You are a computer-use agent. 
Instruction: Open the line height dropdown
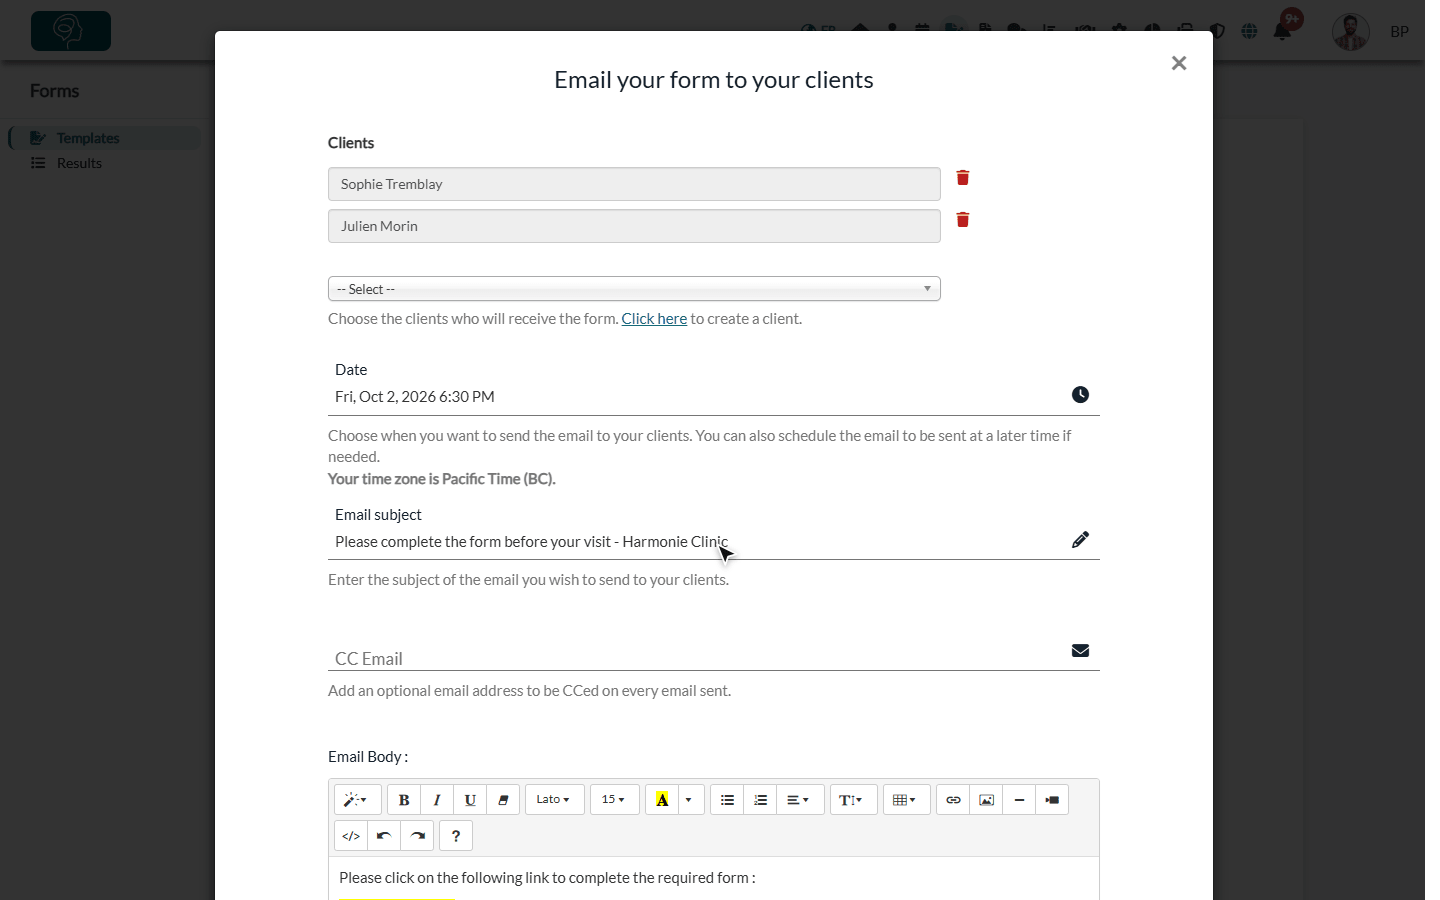853,800
